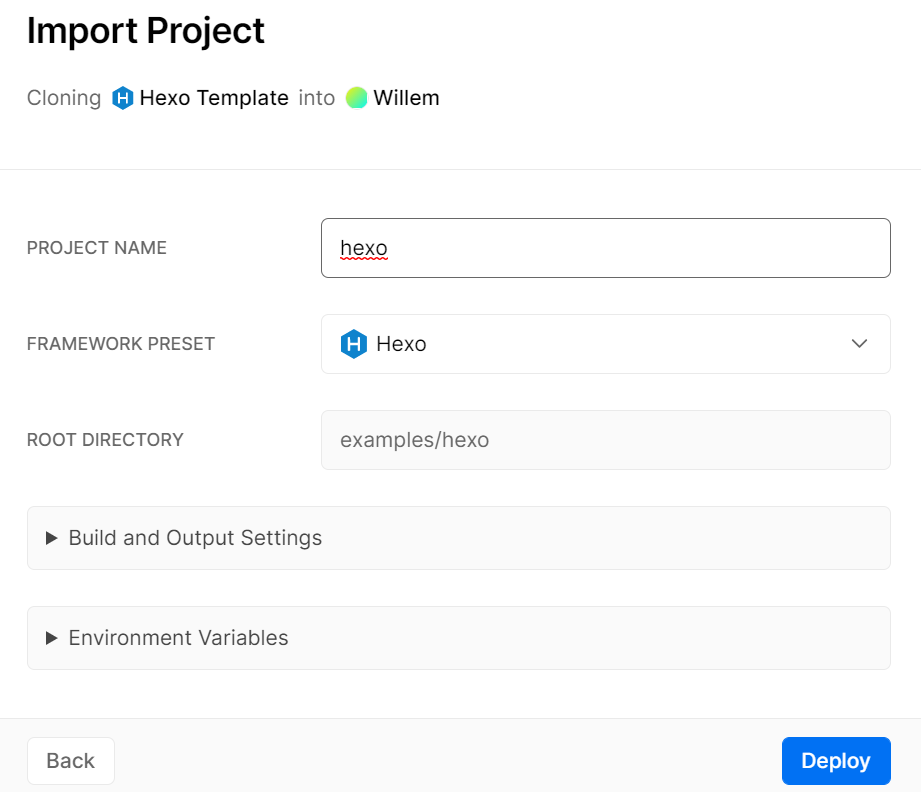Click the Willem account name
This screenshot has width=921, height=792.
pos(406,98)
